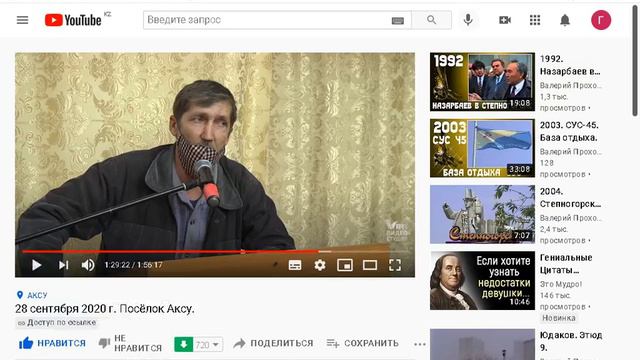This screenshot has width=640, height=360.
Task: Seek on the red video progress bar
Action: point(215,251)
